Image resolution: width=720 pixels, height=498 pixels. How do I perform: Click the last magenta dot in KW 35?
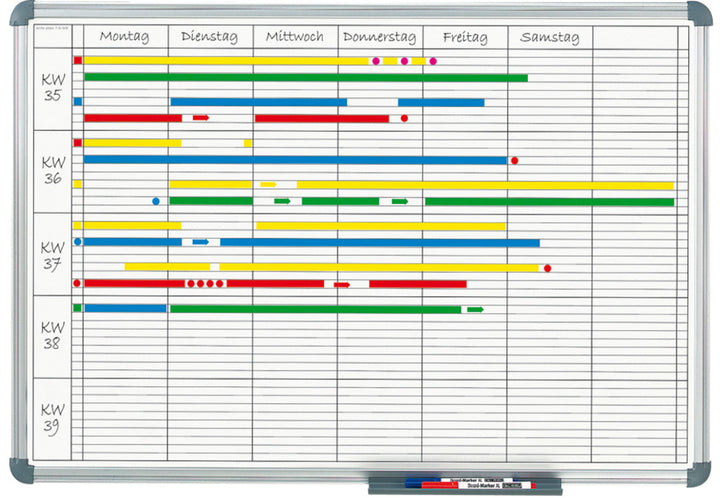(x=433, y=61)
